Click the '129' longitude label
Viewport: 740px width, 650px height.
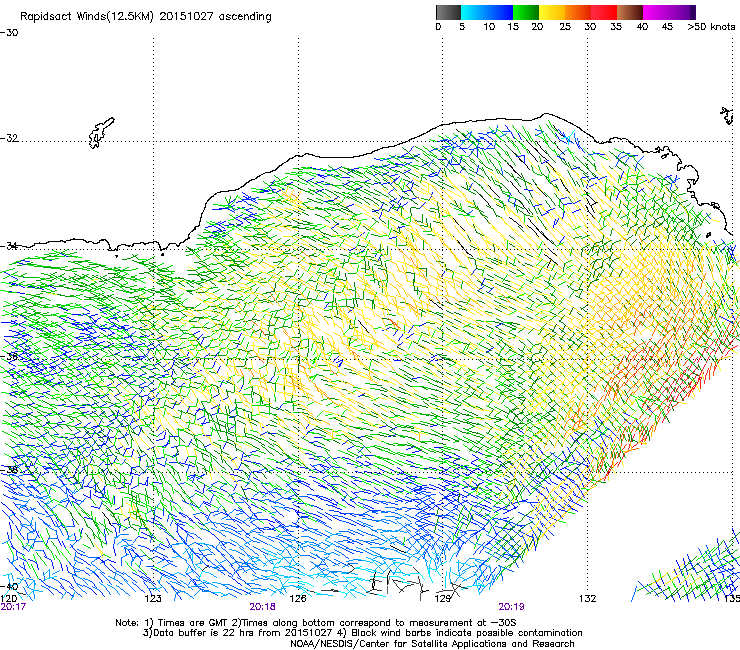click(x=442, y=599)
